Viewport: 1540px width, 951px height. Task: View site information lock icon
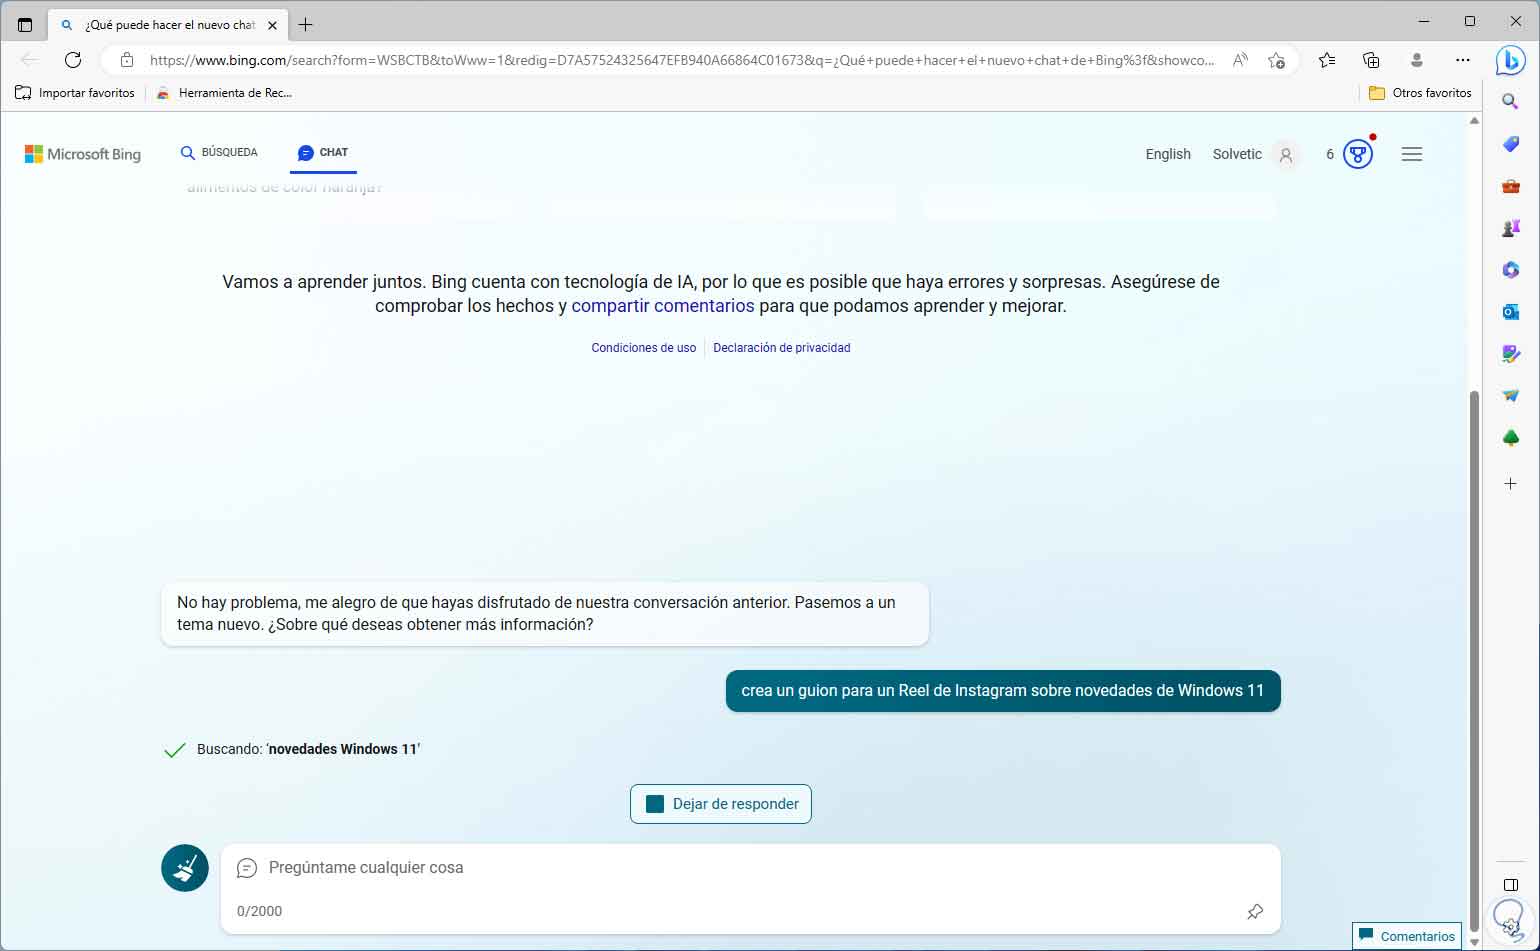[127, 60]
